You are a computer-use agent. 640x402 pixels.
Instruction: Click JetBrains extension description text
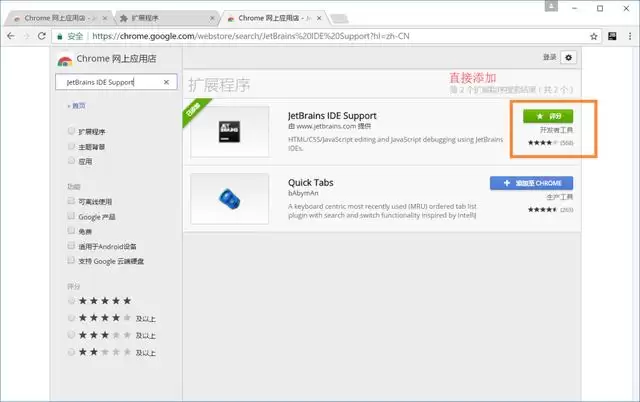(396, 144)
